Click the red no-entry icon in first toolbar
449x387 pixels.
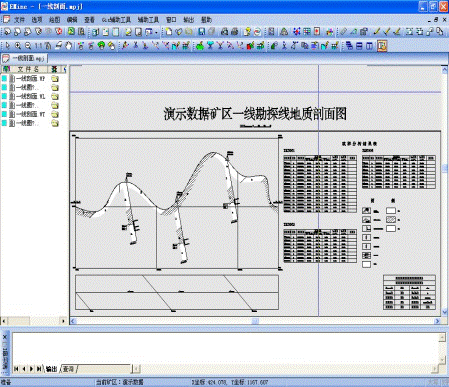tap(59, 32)
